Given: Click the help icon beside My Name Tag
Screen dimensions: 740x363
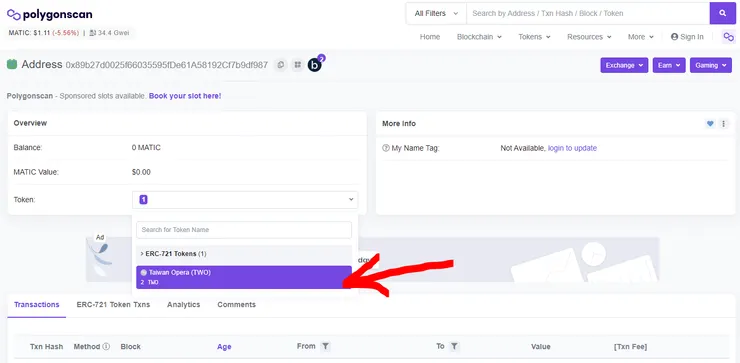Looking at the screenshot, I should click(x=386, y=148).
